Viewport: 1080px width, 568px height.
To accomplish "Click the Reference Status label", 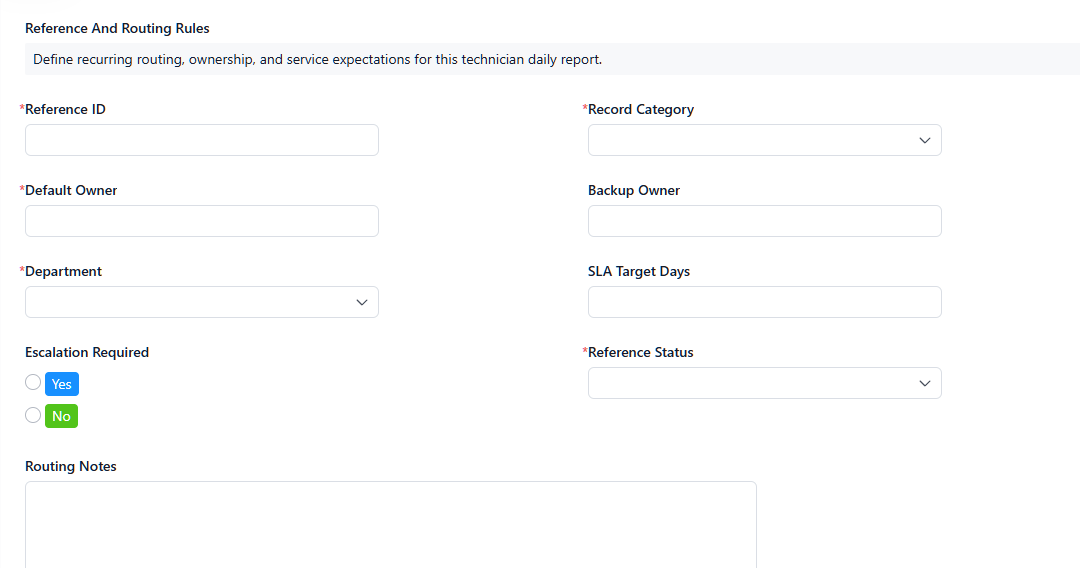I will pyautogui.click(x=641, y=353).
